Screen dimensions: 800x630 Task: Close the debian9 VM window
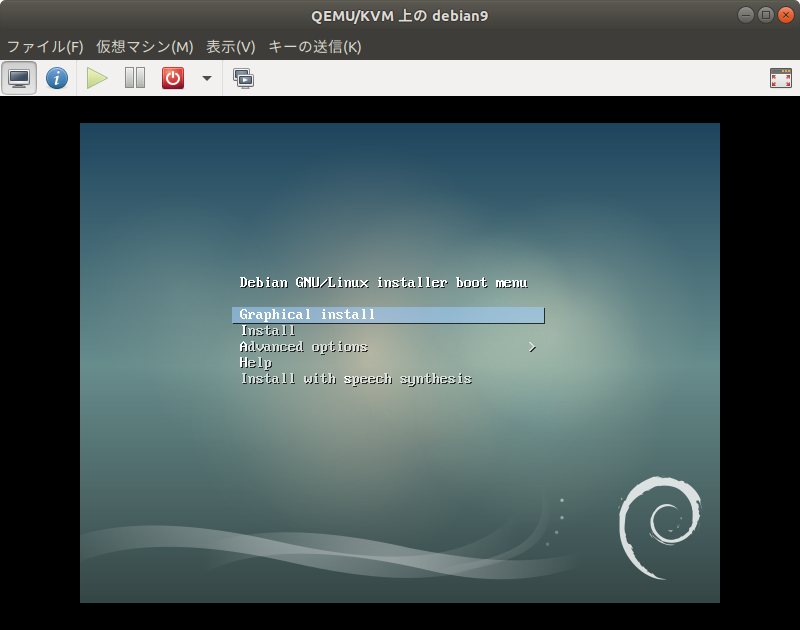click(786, 15)
